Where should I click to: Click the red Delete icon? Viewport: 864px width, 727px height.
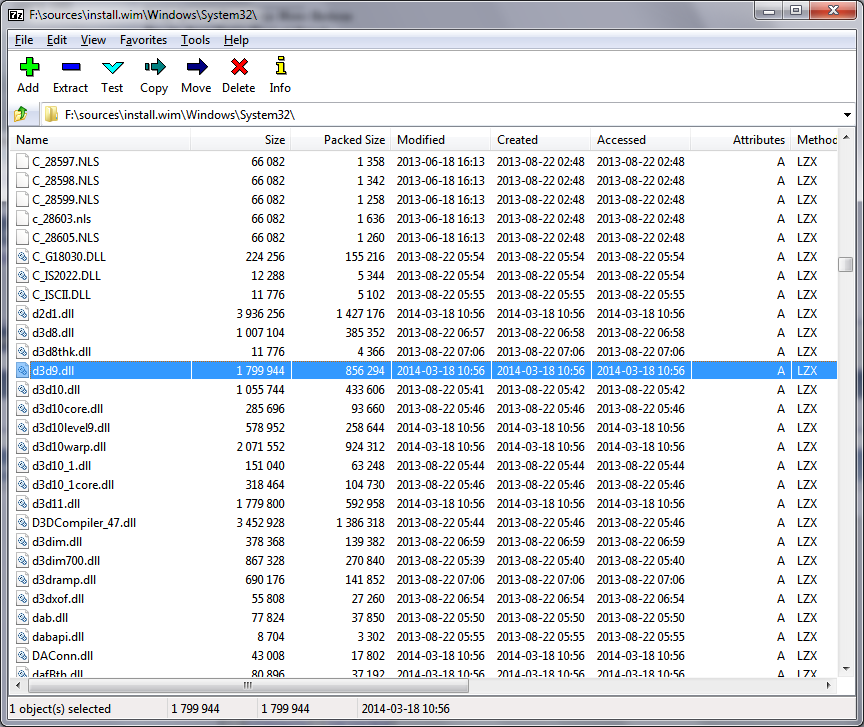[238, 68]
